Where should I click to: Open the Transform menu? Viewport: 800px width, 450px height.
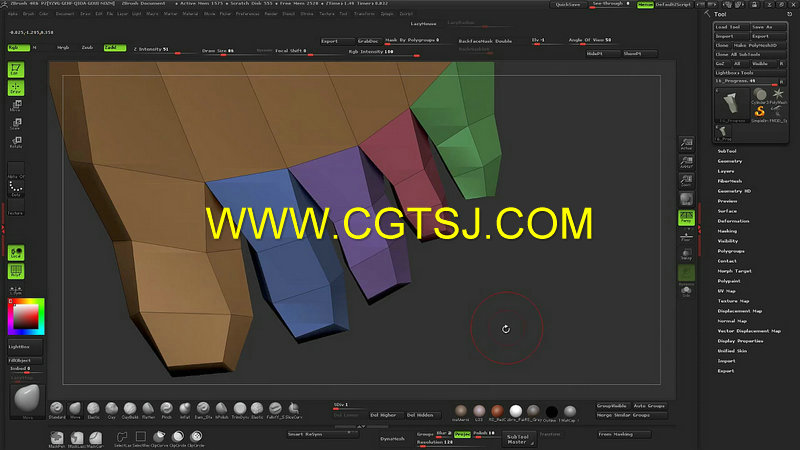pyautogui.click(x=364, y=14)
